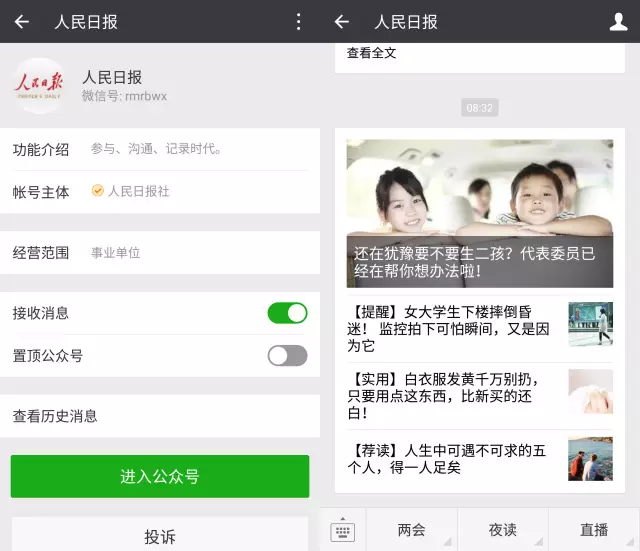Tap the 微信号: rmrbwx text
The width and height of the screenshot is (640, 551).
tap(124, 96)
